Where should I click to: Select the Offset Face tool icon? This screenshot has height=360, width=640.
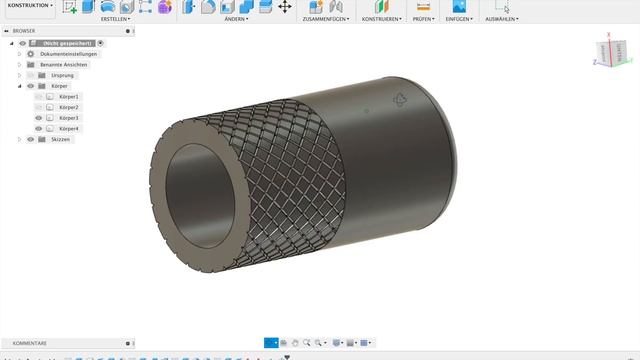pos(266,7)
